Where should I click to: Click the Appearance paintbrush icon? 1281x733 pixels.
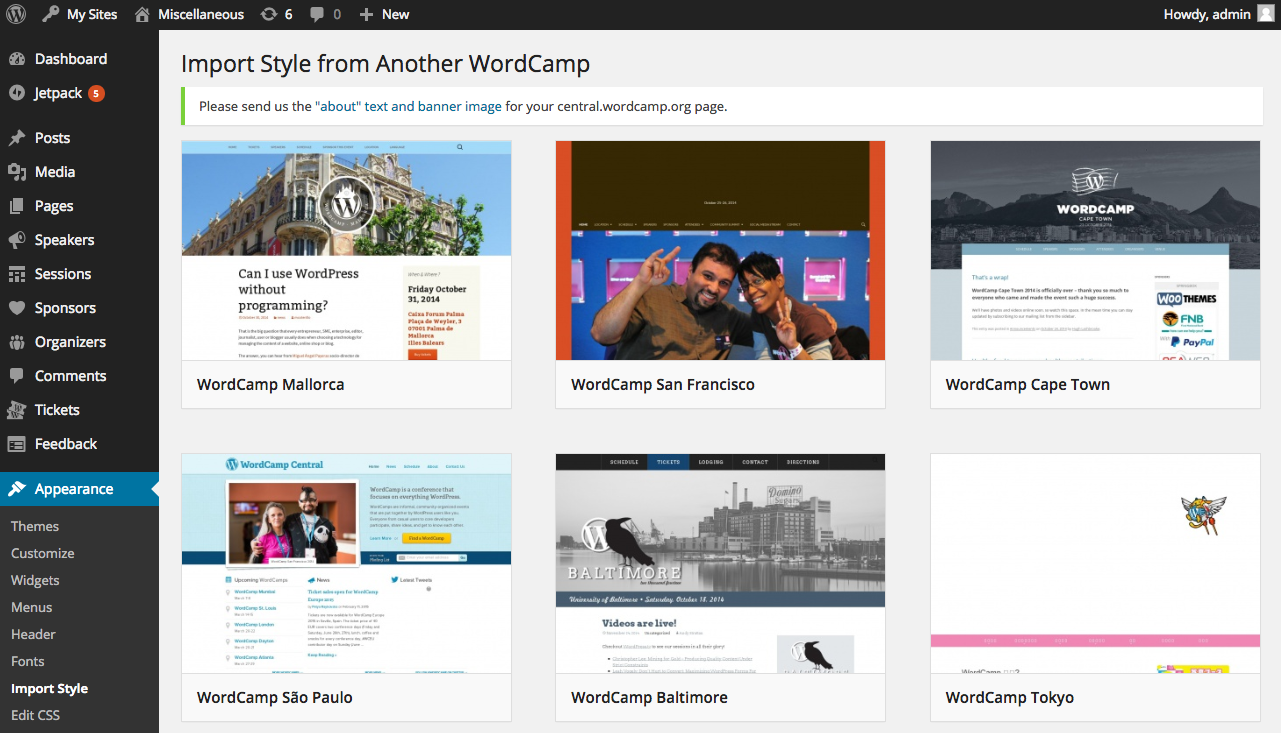[17, 489]
